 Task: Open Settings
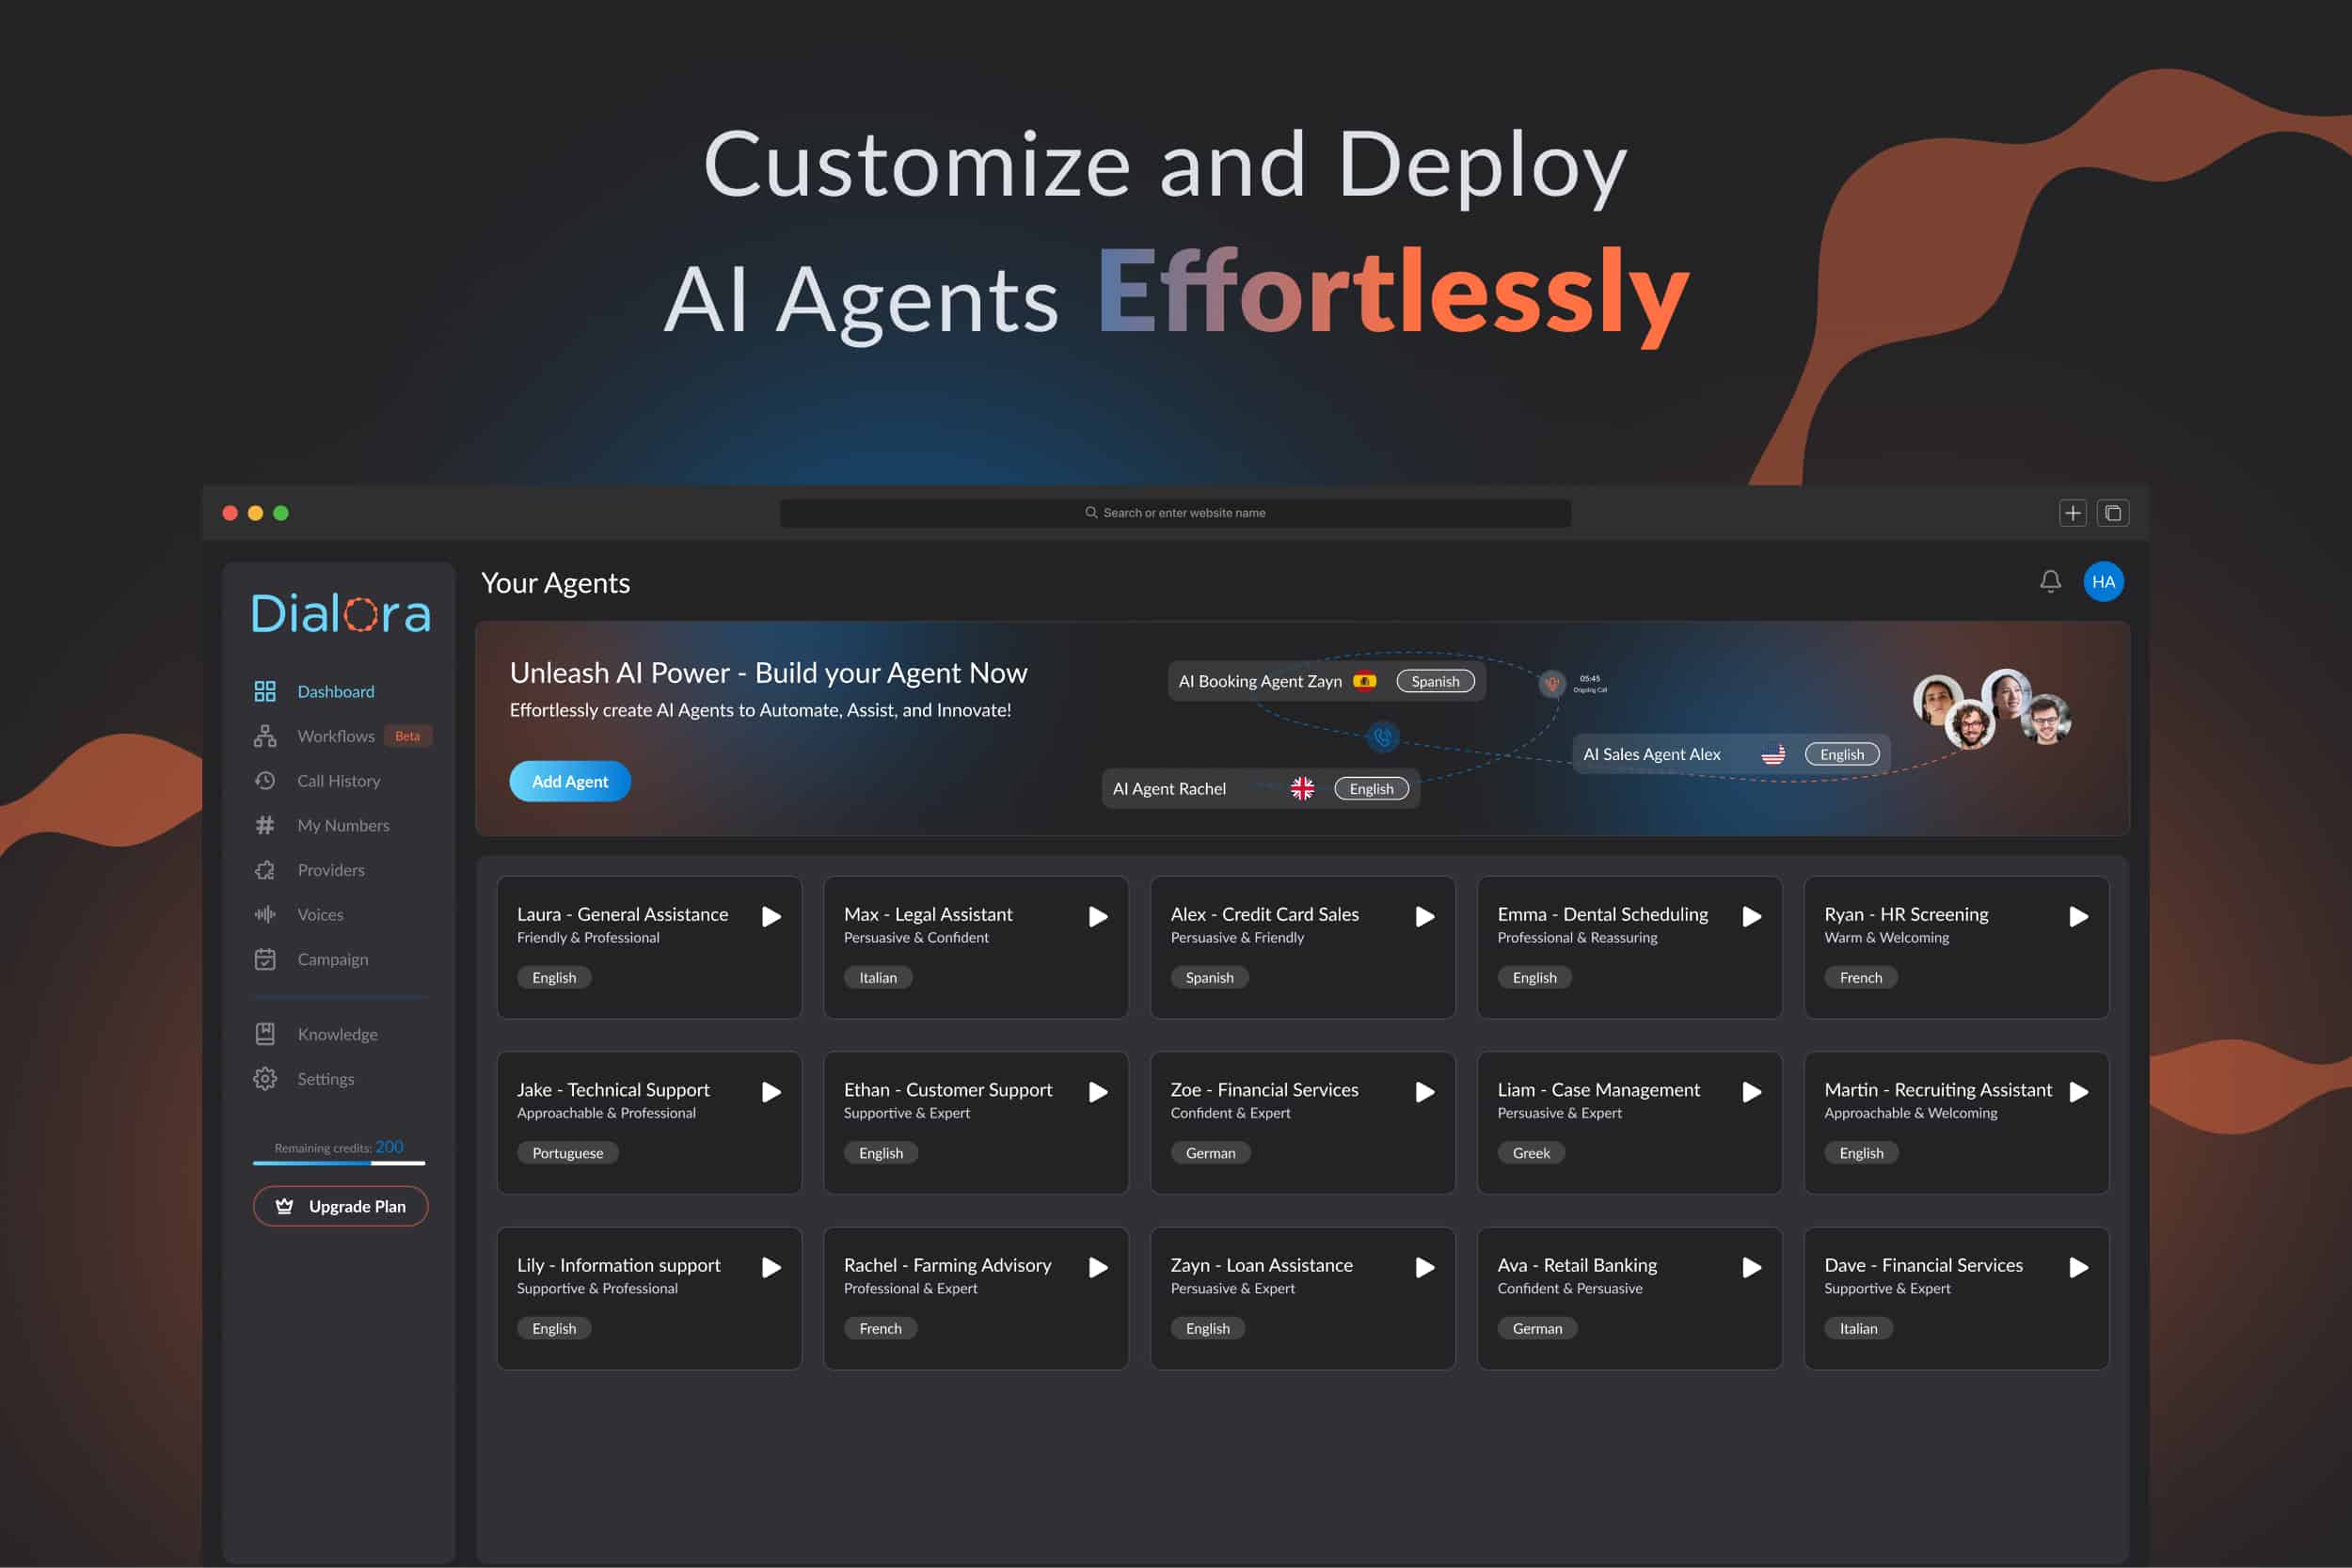[325, 1078]
